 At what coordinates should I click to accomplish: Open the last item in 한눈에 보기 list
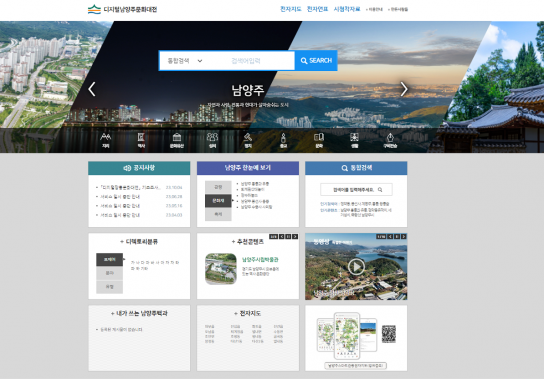click(x=256, y=207)
